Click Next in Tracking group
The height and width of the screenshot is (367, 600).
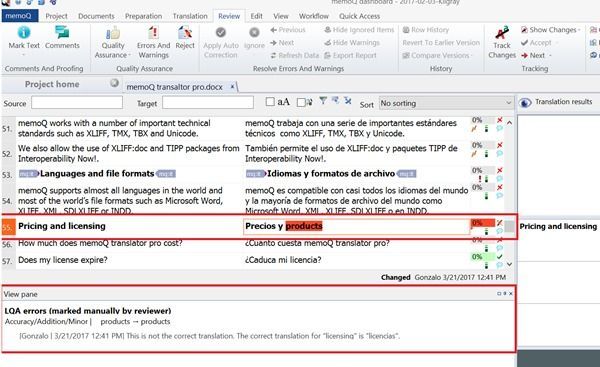coord(536,55)
